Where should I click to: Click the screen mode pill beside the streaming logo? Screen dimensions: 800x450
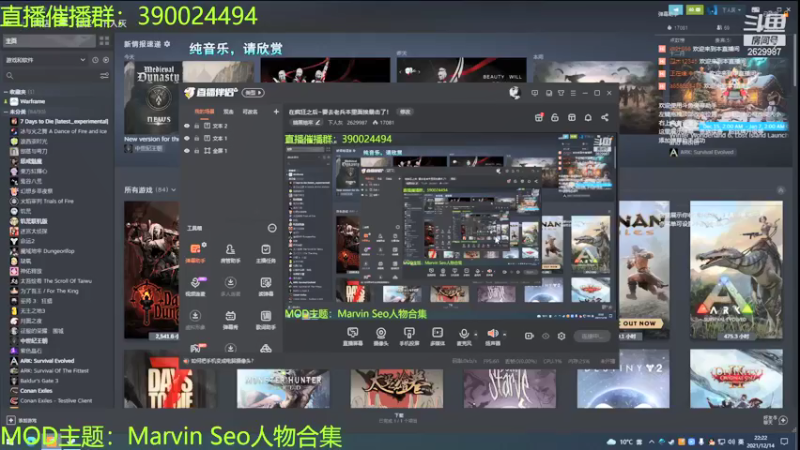point(254,93)
